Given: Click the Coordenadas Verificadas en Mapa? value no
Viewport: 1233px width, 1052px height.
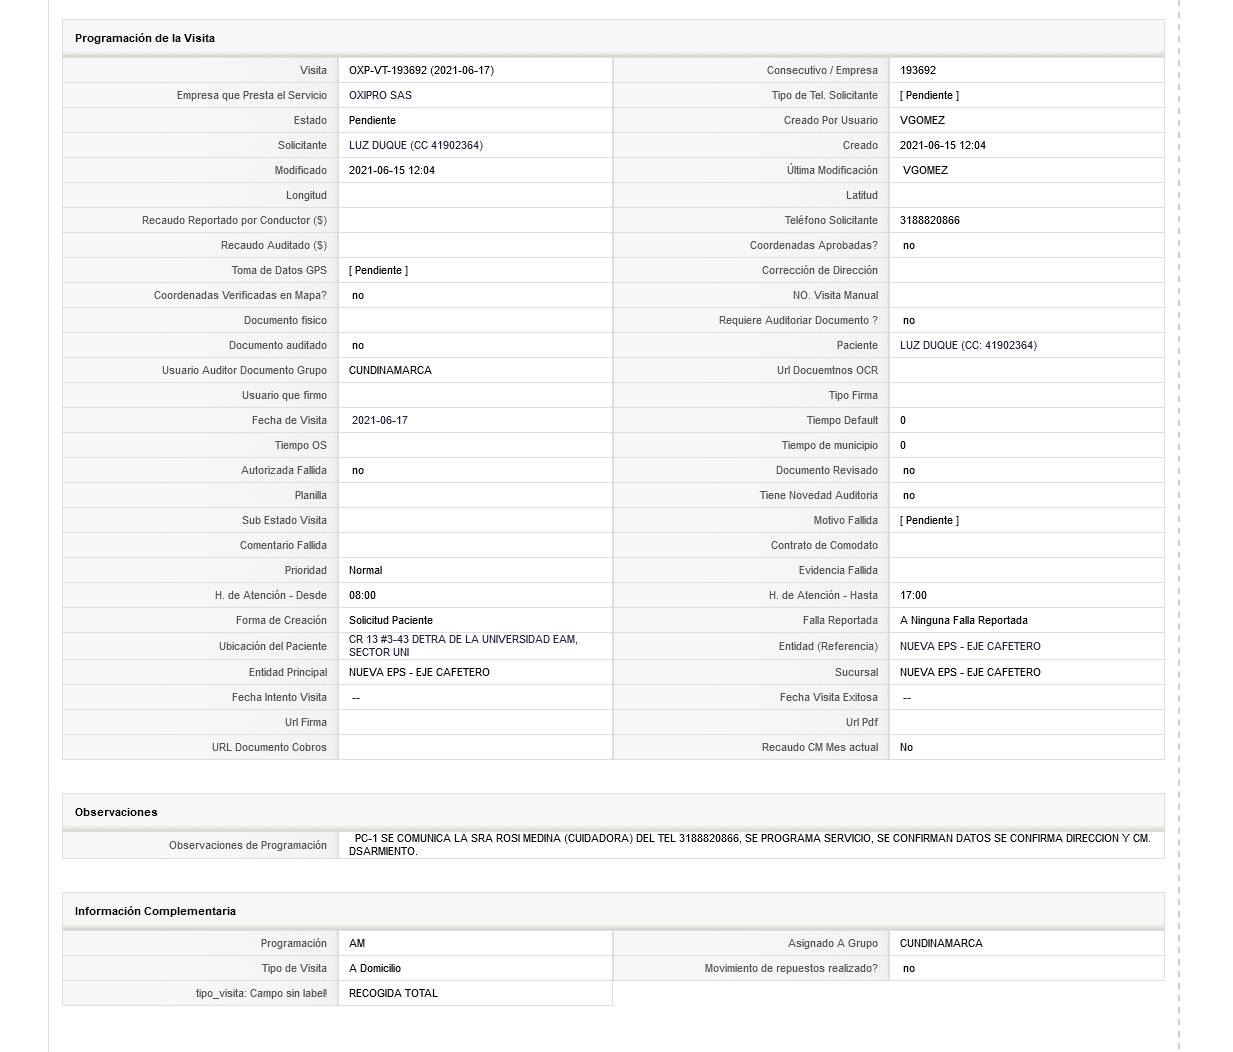Looking at the screenshot, I should (x=358, y=295).
